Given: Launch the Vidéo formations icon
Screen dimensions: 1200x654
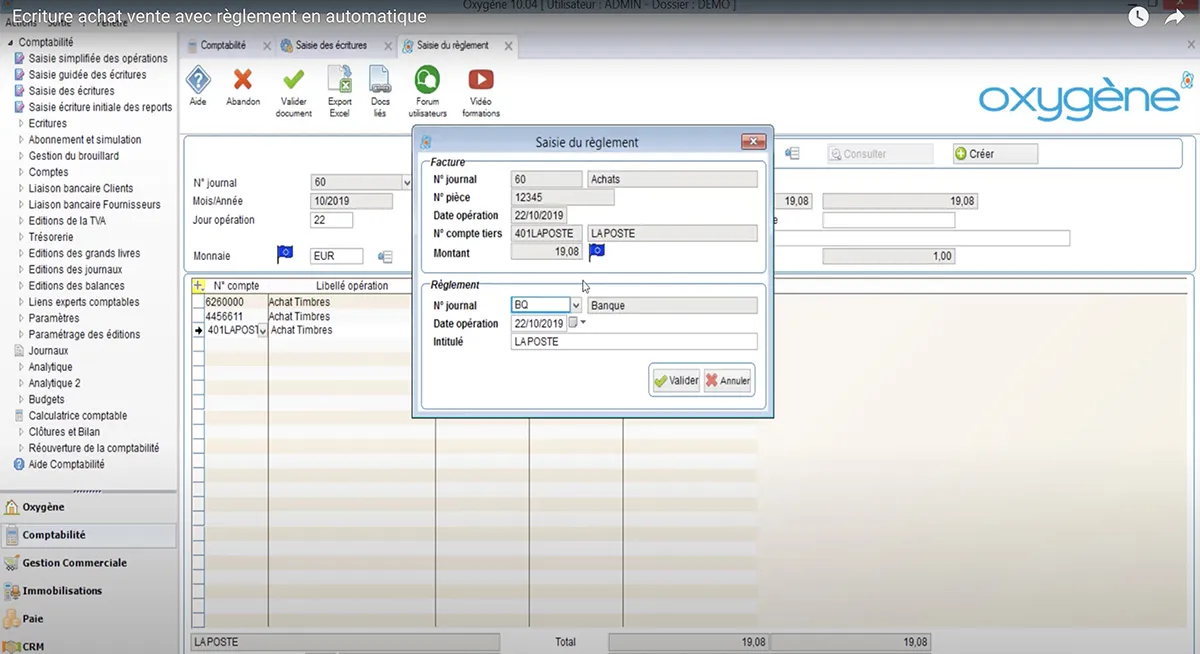Looking at the screenshot, I should [x=481, y=80].
